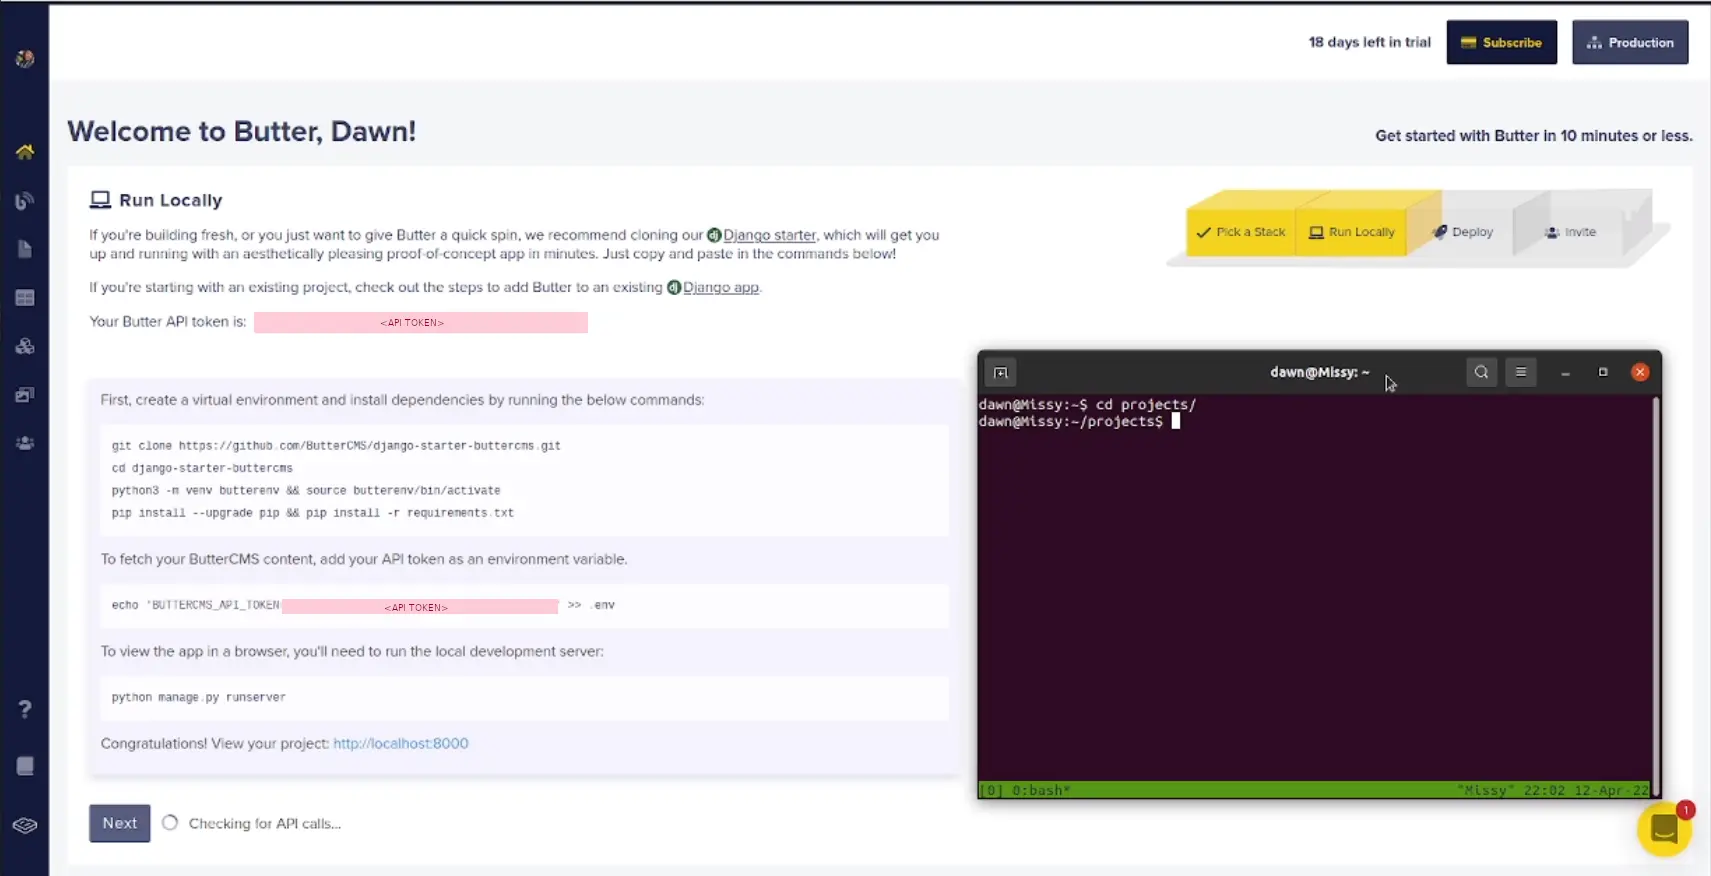Open the Users icon in sidebar
This screenshot has height=876, width=1711.
point(25,443)
